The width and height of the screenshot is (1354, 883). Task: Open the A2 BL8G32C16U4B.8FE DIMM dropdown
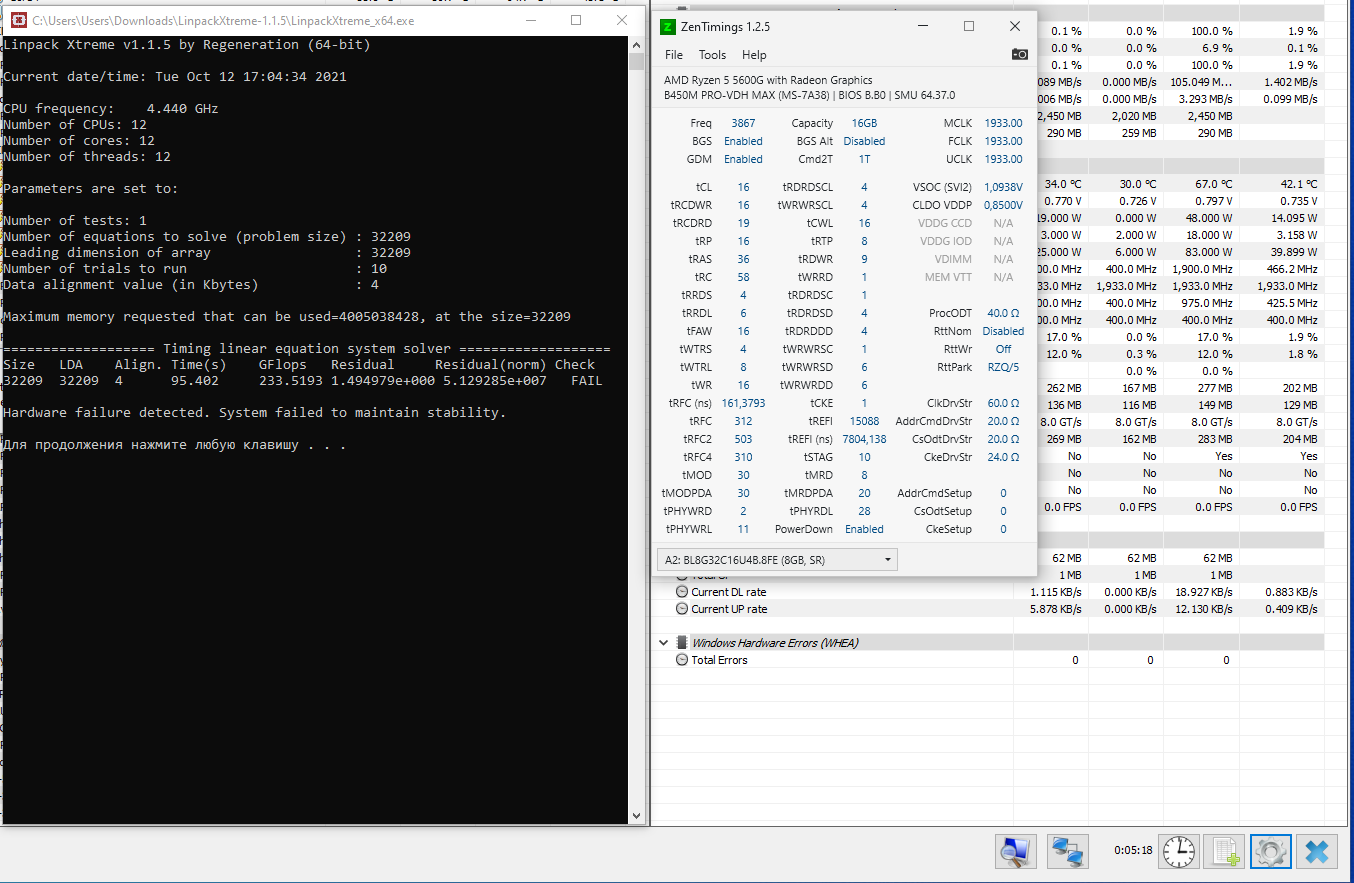[x=777, y=560]
